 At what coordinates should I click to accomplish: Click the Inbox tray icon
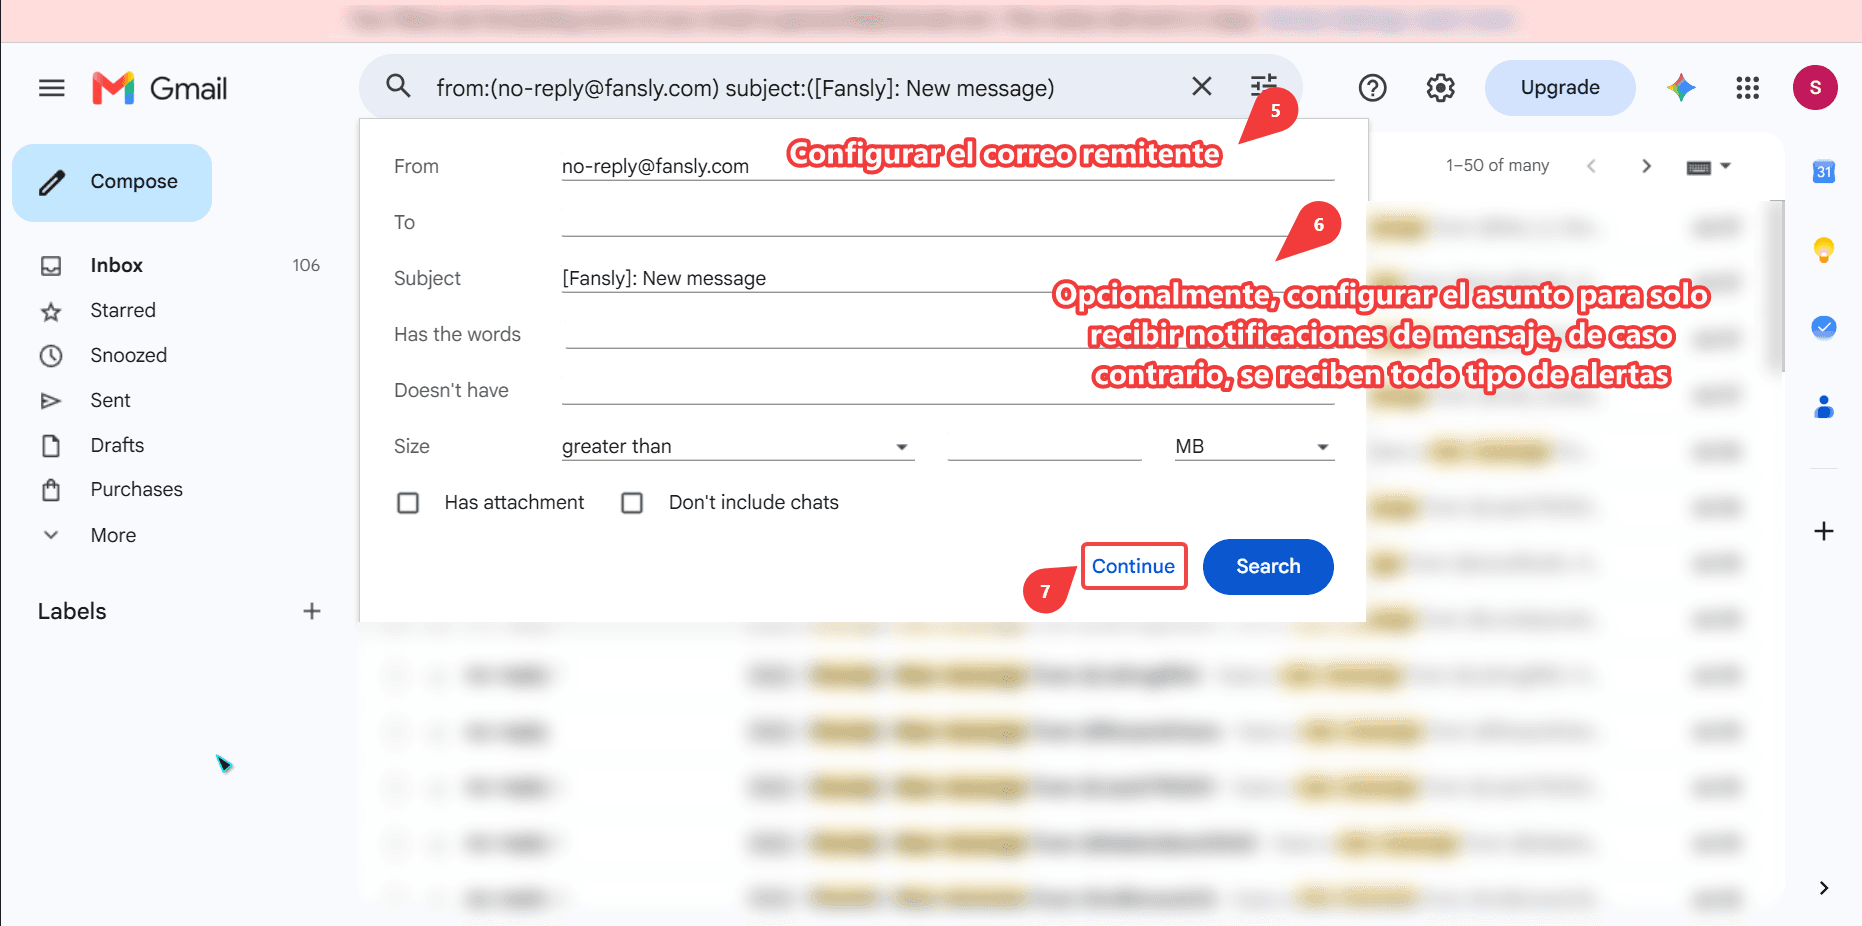[51, 266]
